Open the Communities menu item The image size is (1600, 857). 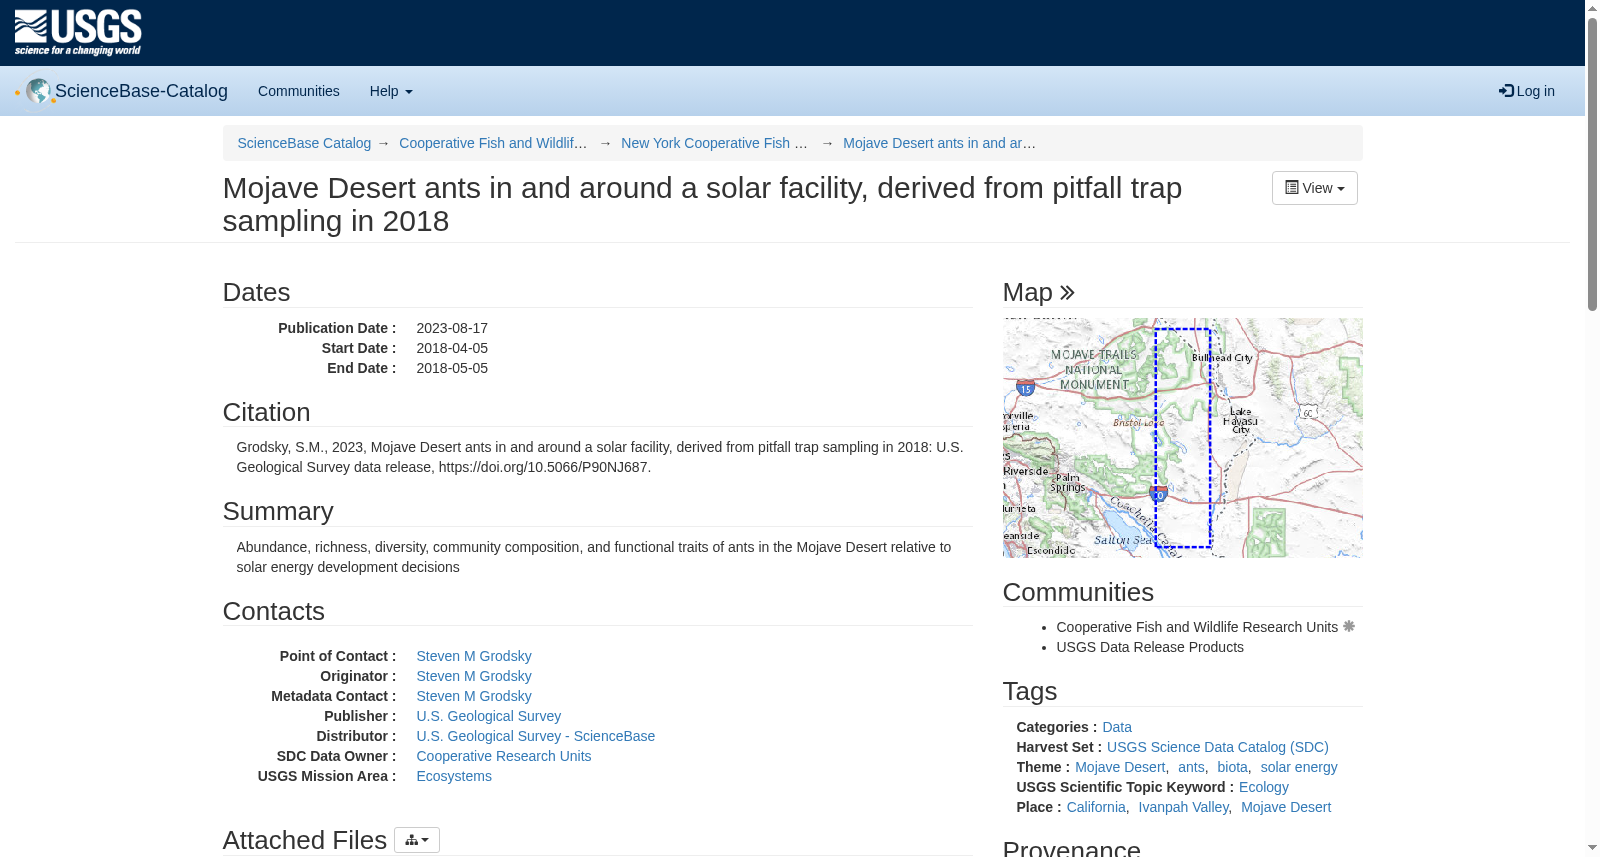(x=299, y=91)
